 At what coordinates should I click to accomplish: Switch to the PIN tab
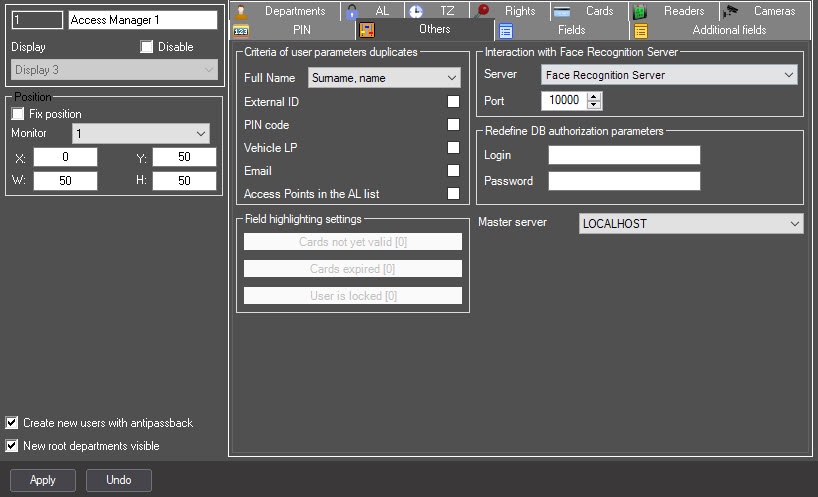point(293,30)
